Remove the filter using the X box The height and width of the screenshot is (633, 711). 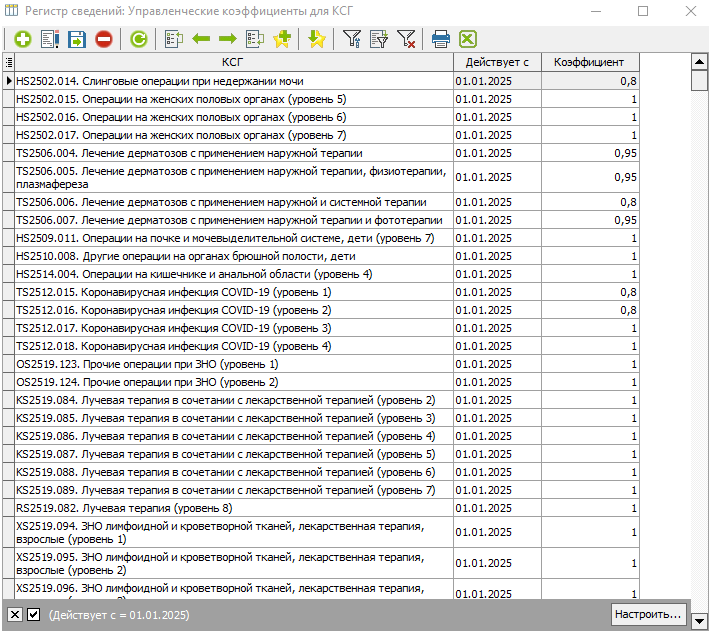(15, 614)
